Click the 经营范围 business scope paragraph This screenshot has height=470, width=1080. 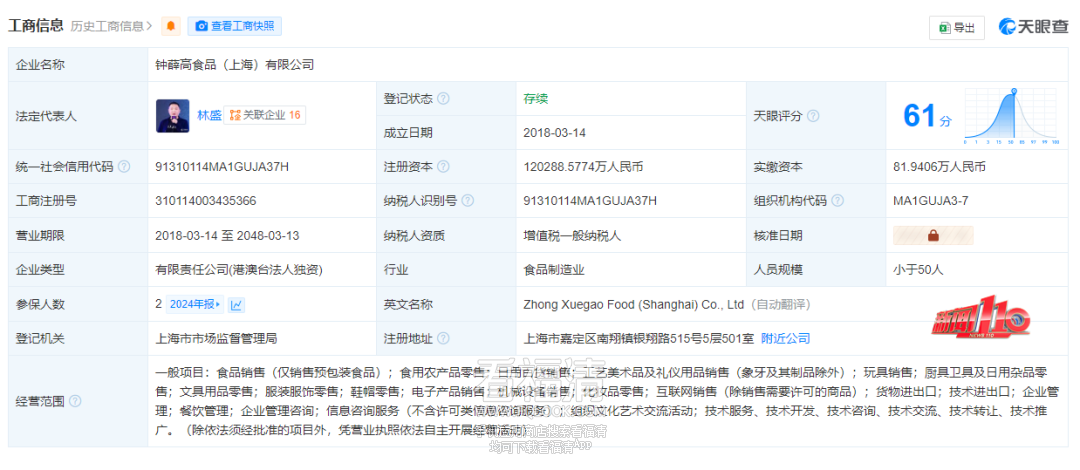coord(605,402)
